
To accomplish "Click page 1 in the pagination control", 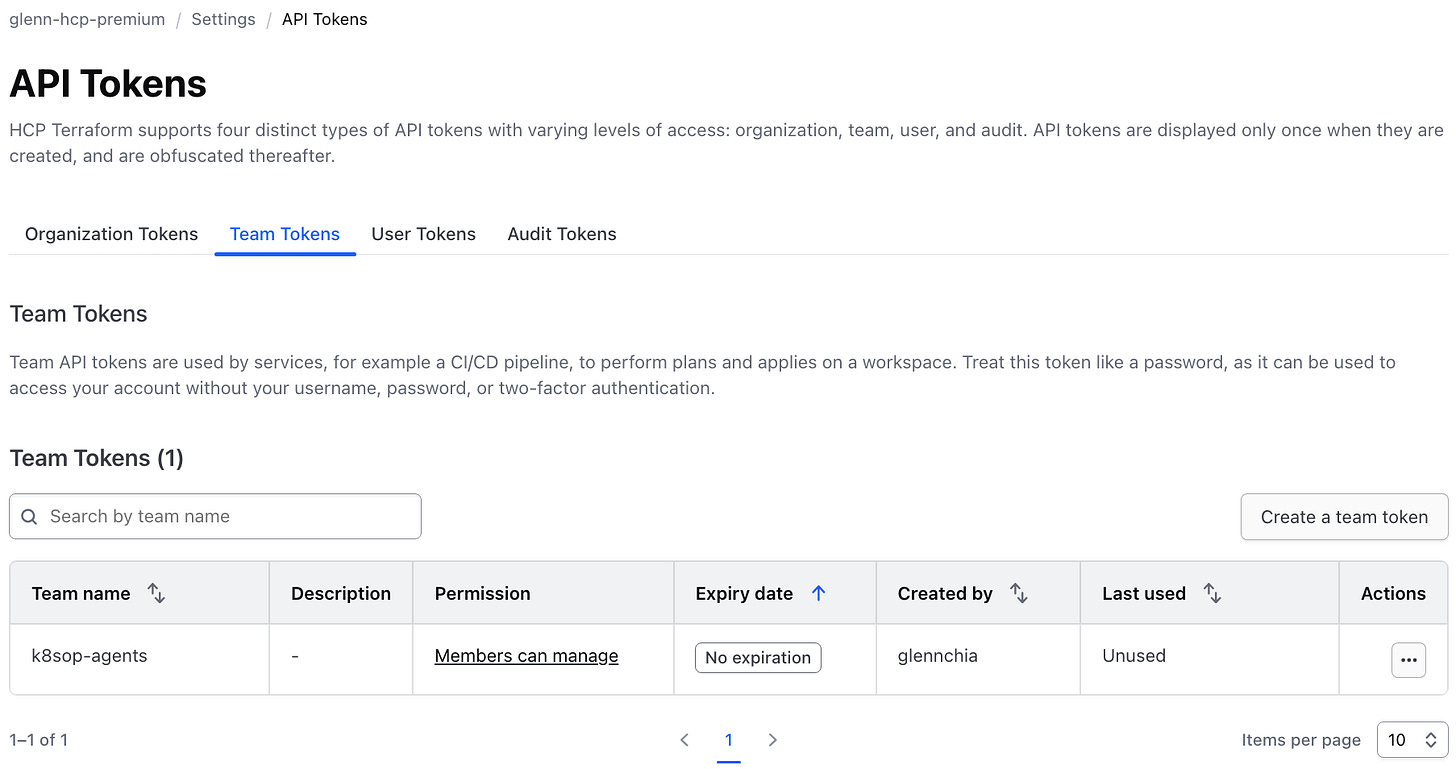I will coord(729,739).
